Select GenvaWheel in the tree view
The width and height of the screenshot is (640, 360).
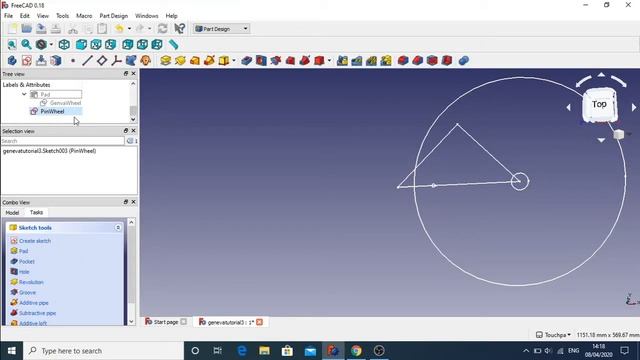tap(65, 103)
